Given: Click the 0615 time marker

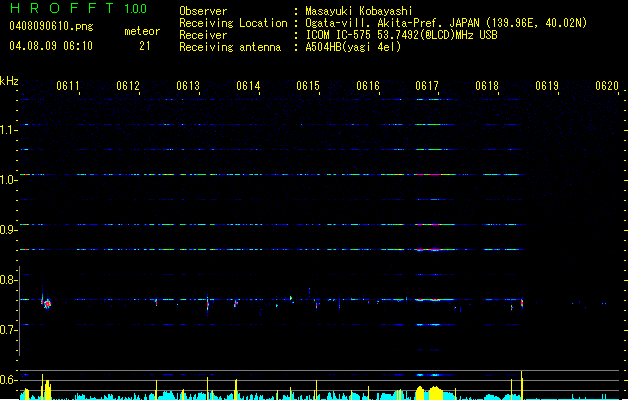Looking at the screenshot, I should (x=308, y=86).
